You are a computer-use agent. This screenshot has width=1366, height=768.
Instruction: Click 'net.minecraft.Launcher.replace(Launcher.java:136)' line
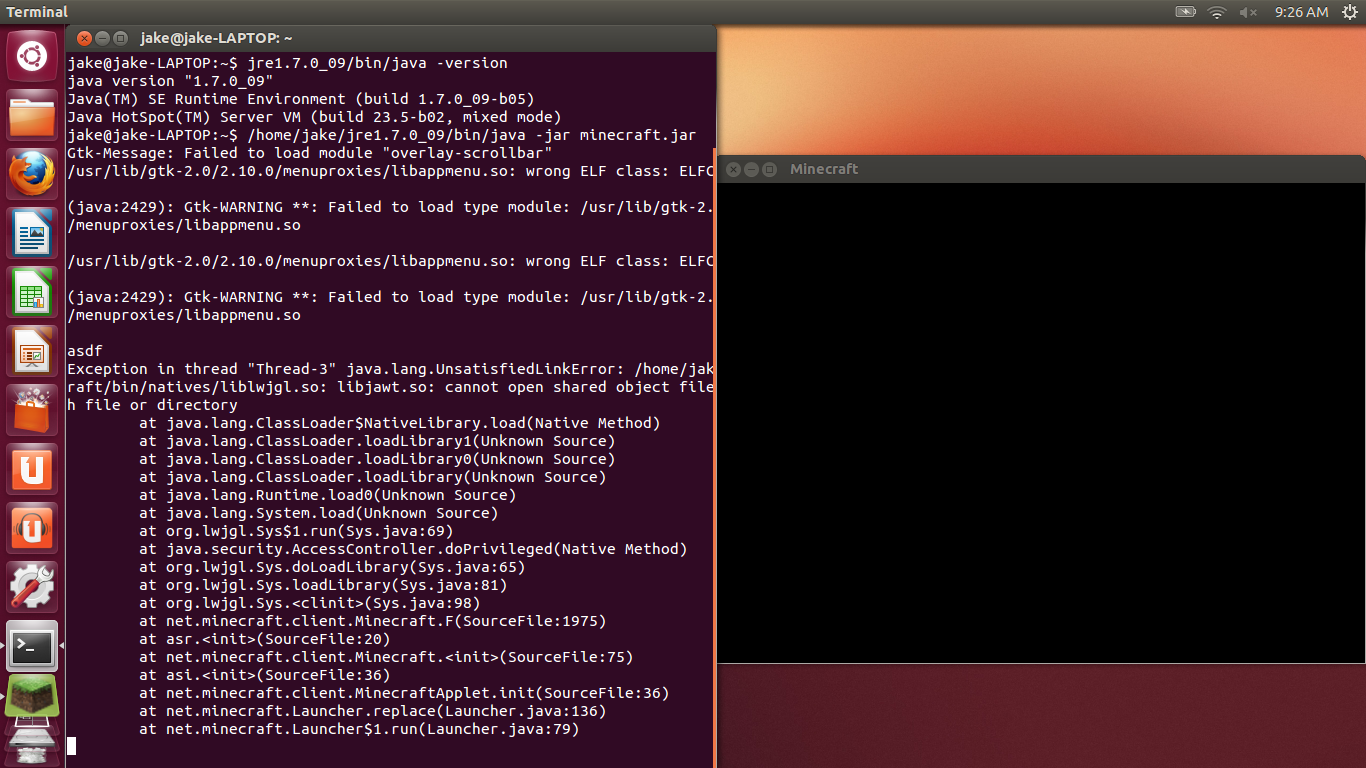pos(373,711)
